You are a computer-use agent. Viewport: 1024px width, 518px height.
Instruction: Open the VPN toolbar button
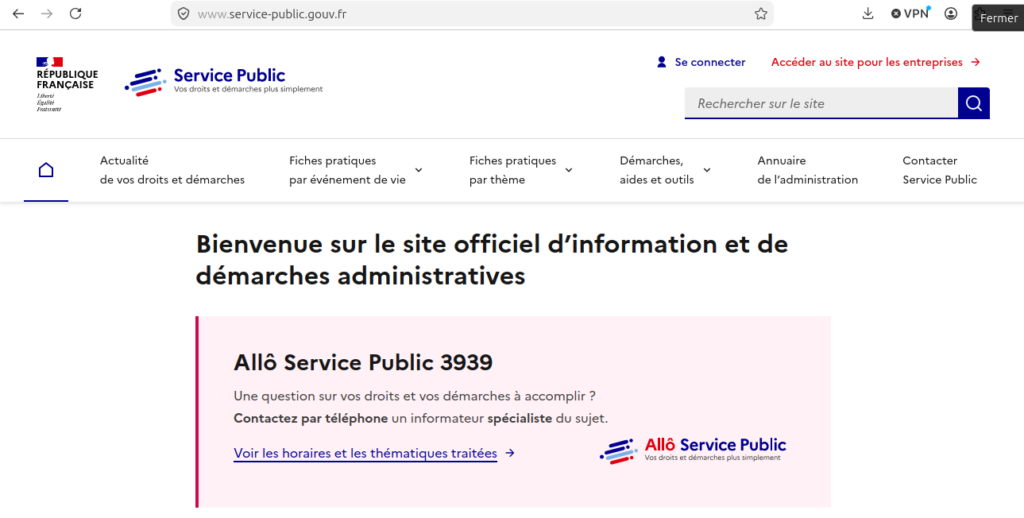pos(910,14)
